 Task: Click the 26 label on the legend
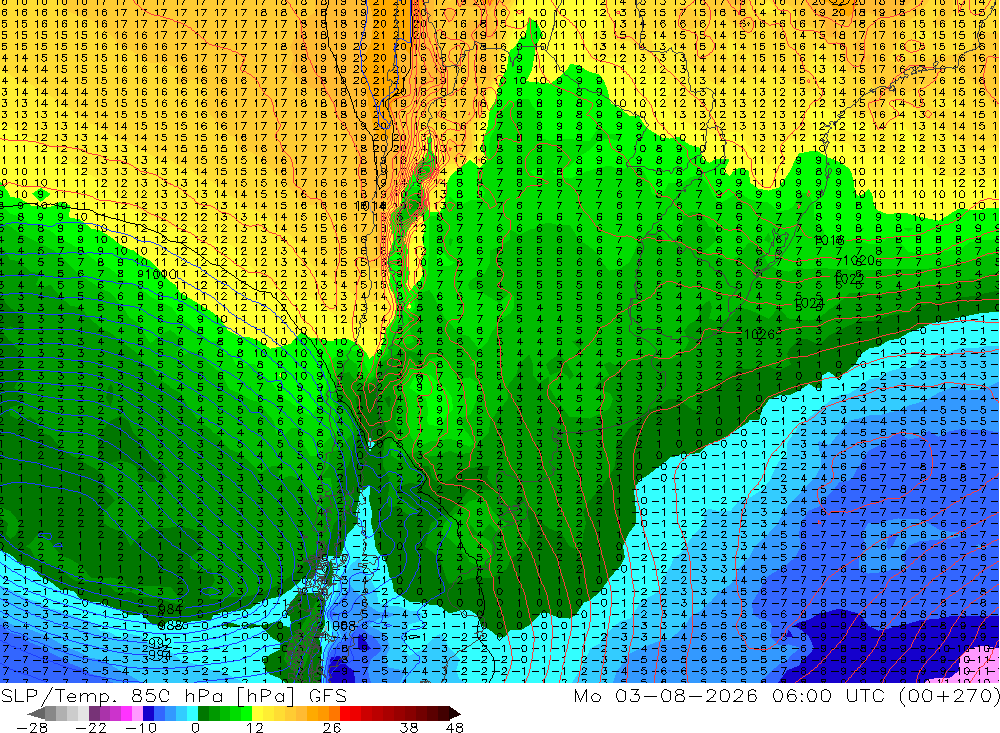pyautogui.click(x=332, y=728)
